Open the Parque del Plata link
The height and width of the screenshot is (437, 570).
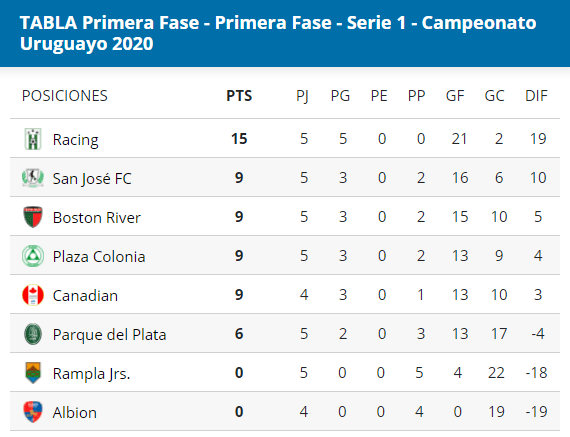(109, 335)
